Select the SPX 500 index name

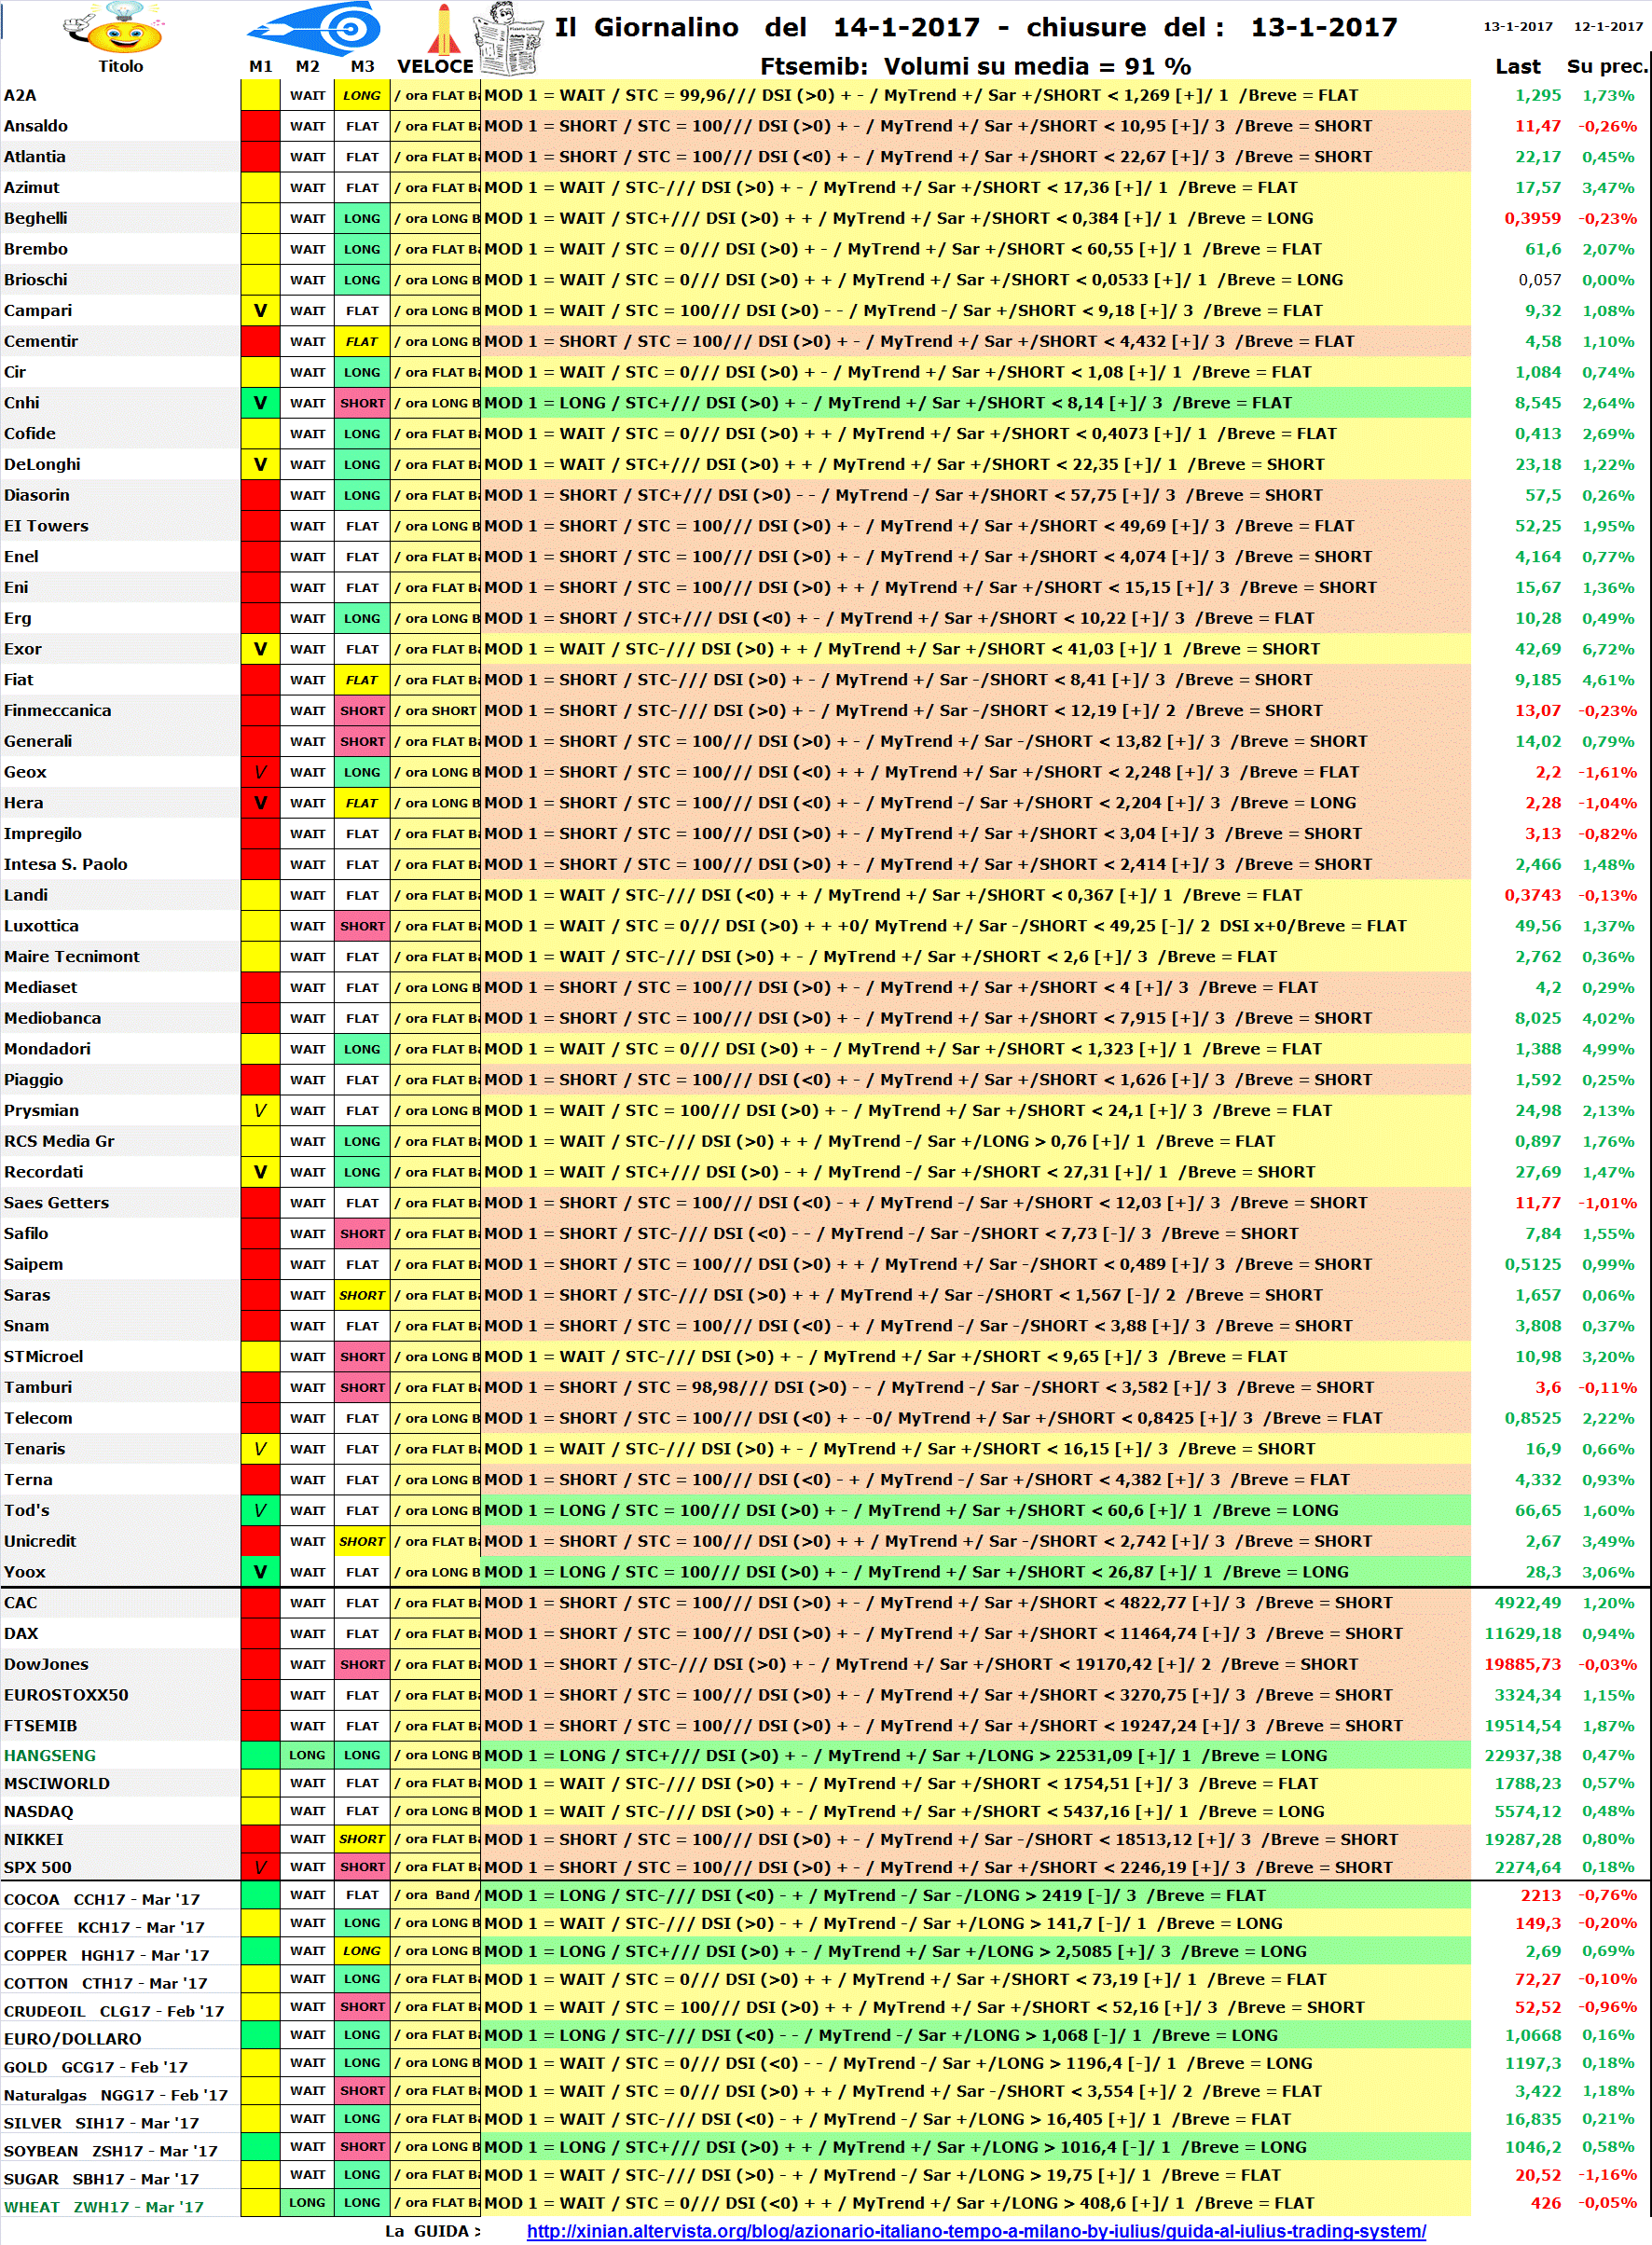click(38, 1867)
